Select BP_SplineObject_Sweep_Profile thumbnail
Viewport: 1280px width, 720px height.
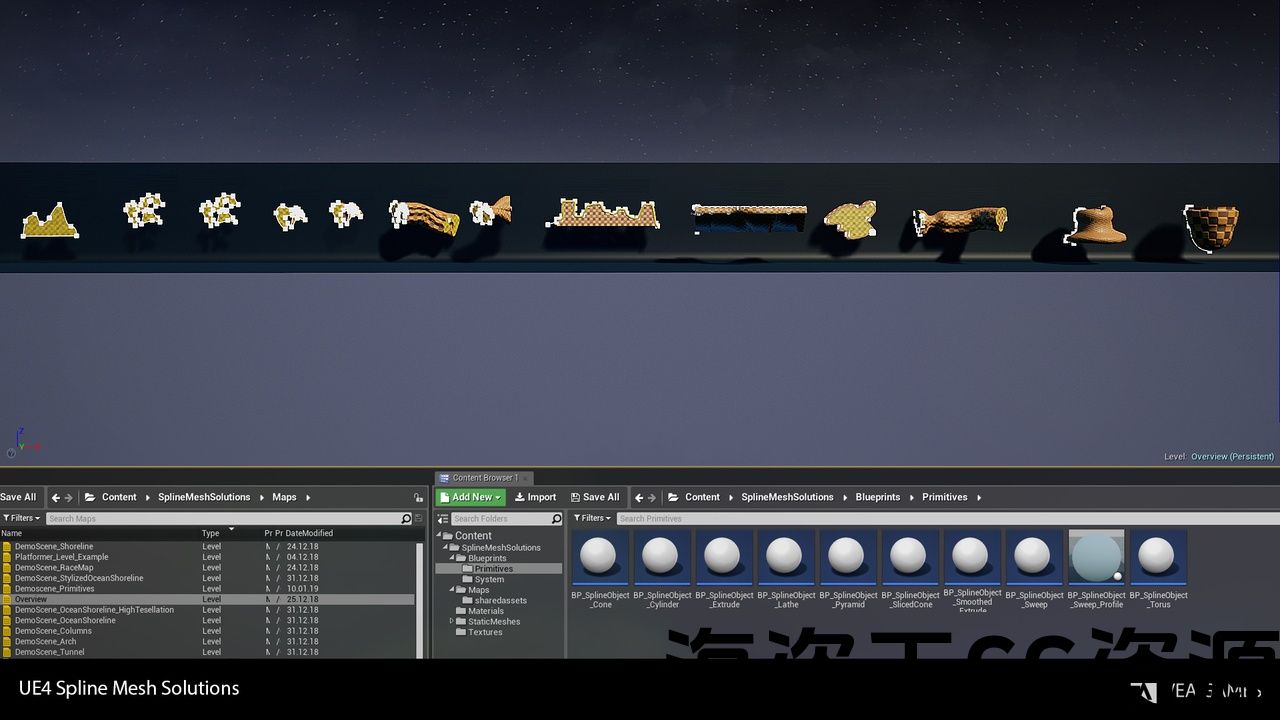1096,557
